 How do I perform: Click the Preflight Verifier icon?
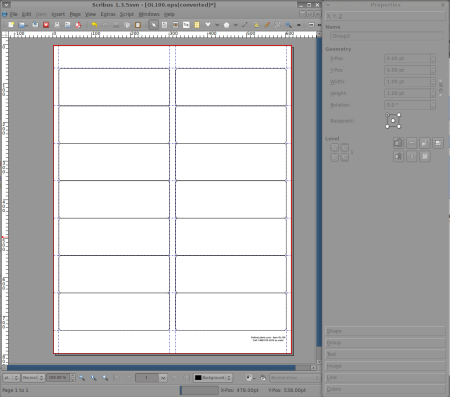coord(68,25)
